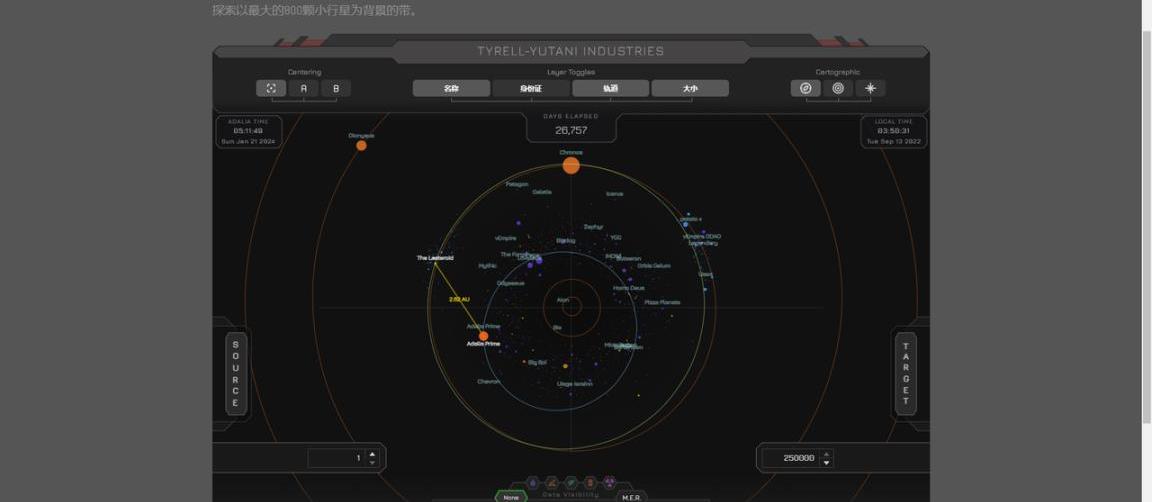This screenshot has height=502, width=1152.
Task: Click the Galatia asteroid label
Action: point(542,192)
